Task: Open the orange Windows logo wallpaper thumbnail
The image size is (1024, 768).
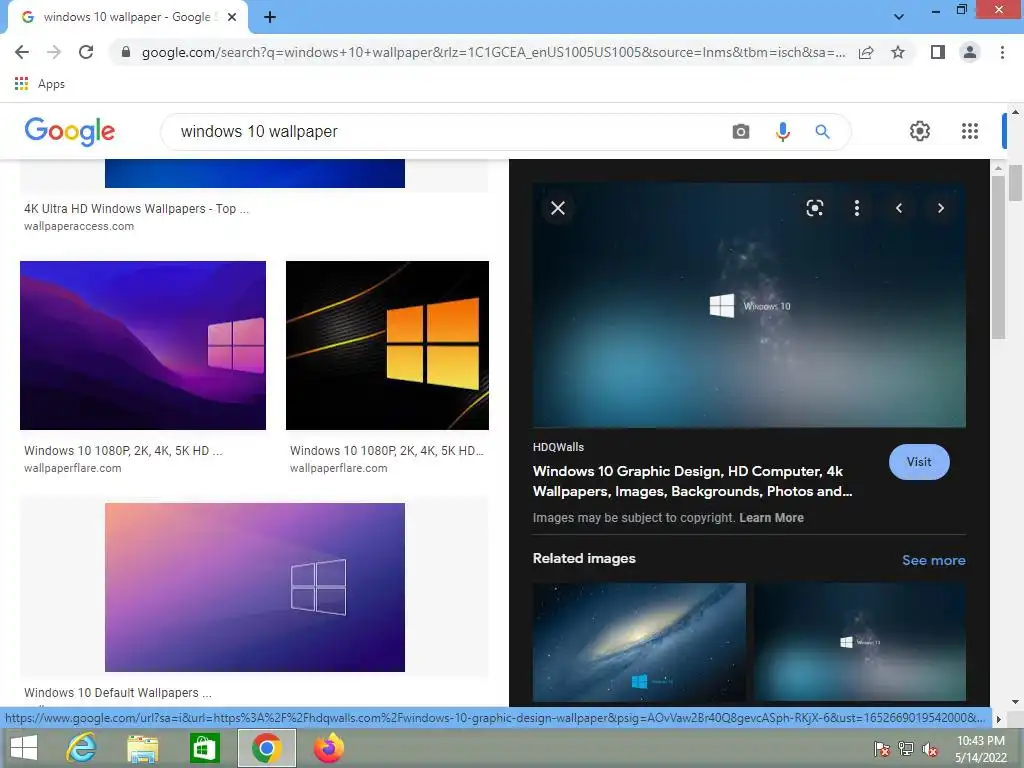Action: tap(387, 345)
